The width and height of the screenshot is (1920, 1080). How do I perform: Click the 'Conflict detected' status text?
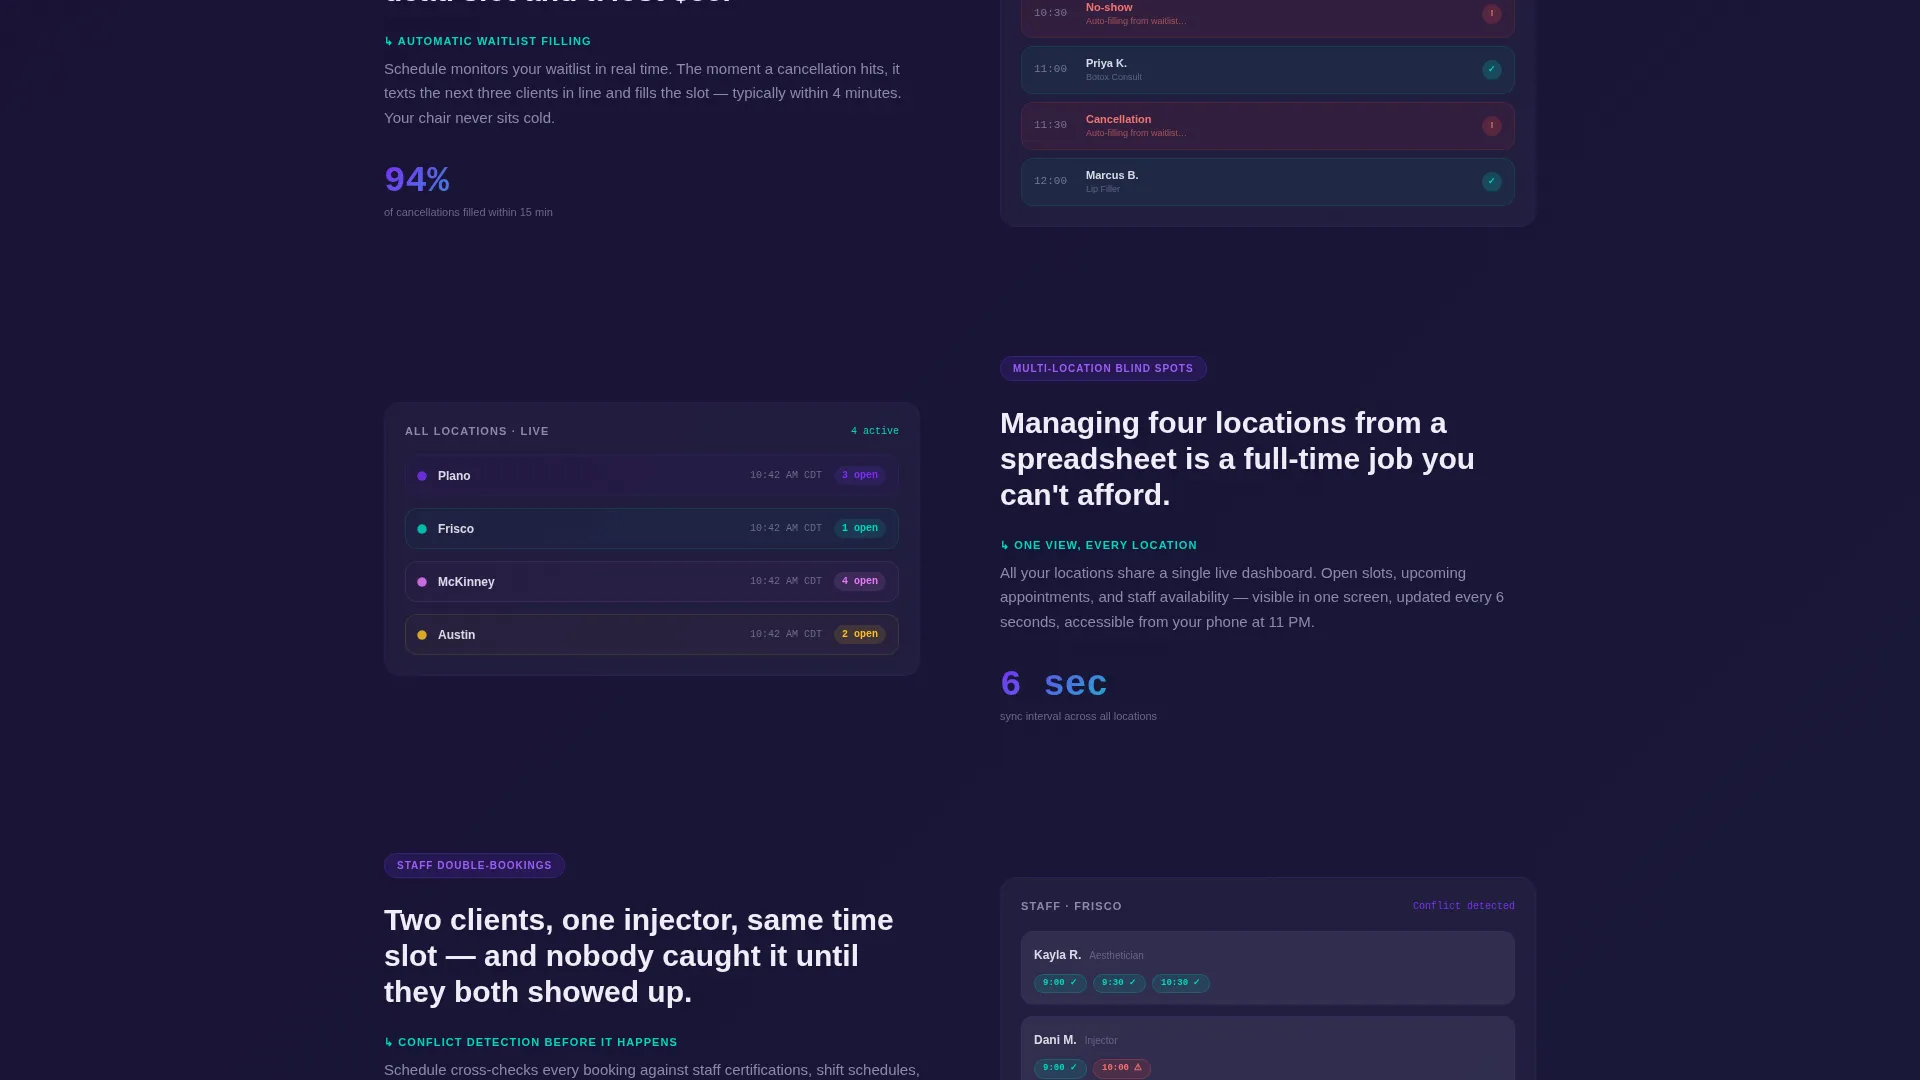tap(1463, 907)
